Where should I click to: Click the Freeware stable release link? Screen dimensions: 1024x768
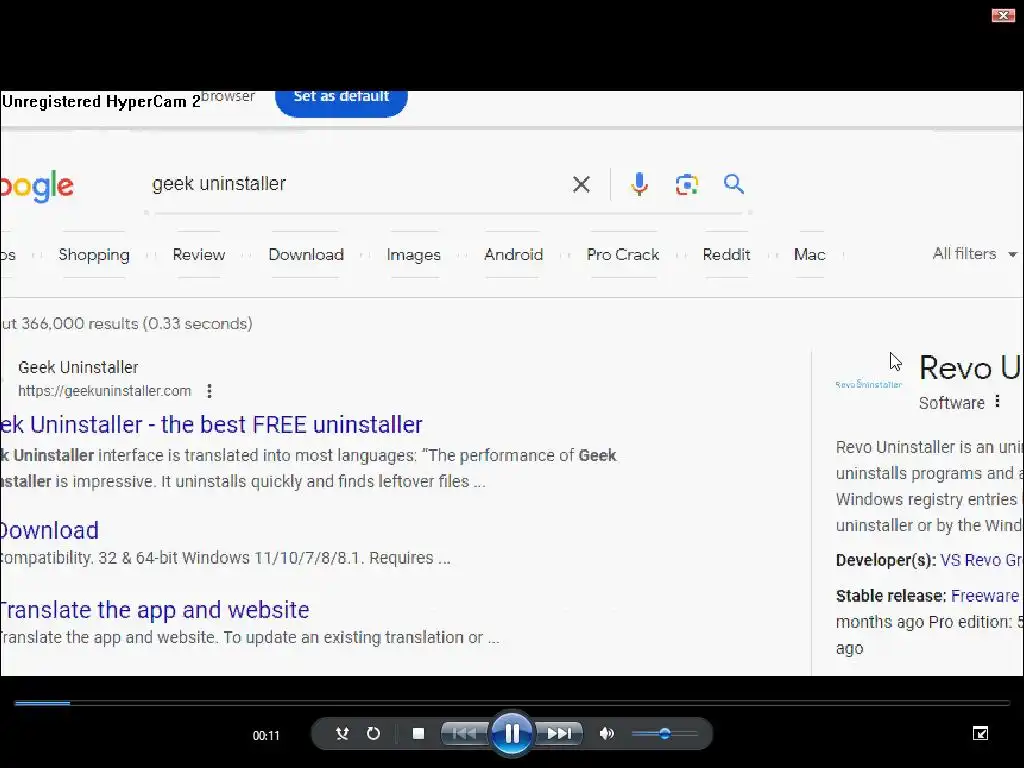pos(984,596)
